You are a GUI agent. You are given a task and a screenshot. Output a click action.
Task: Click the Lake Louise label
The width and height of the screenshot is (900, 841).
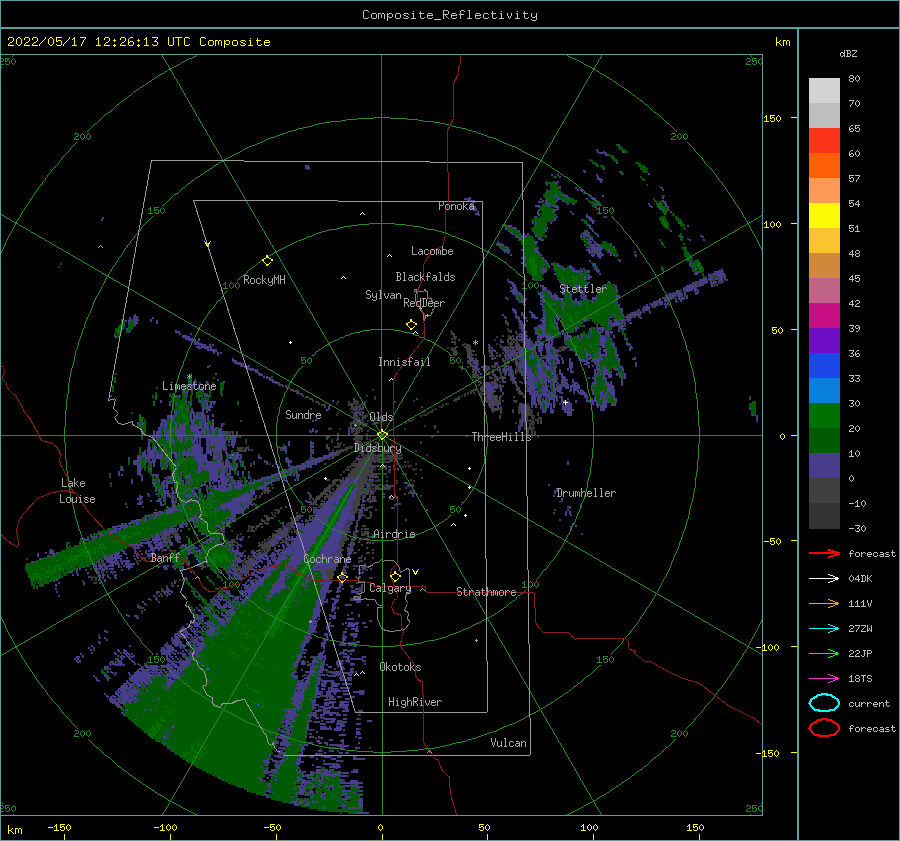pos(77,491)
